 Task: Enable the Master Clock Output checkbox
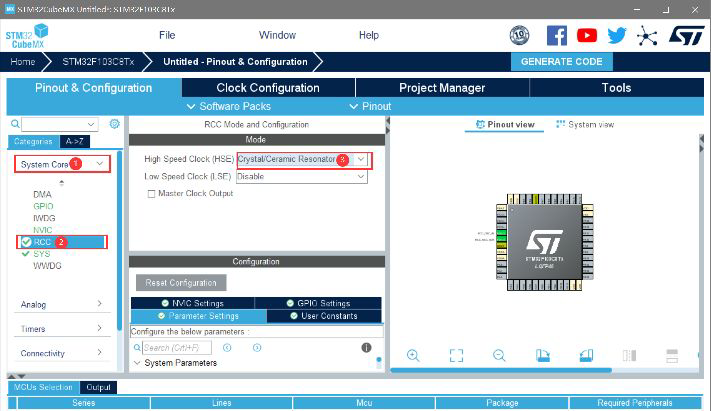[x=151, y=194]
